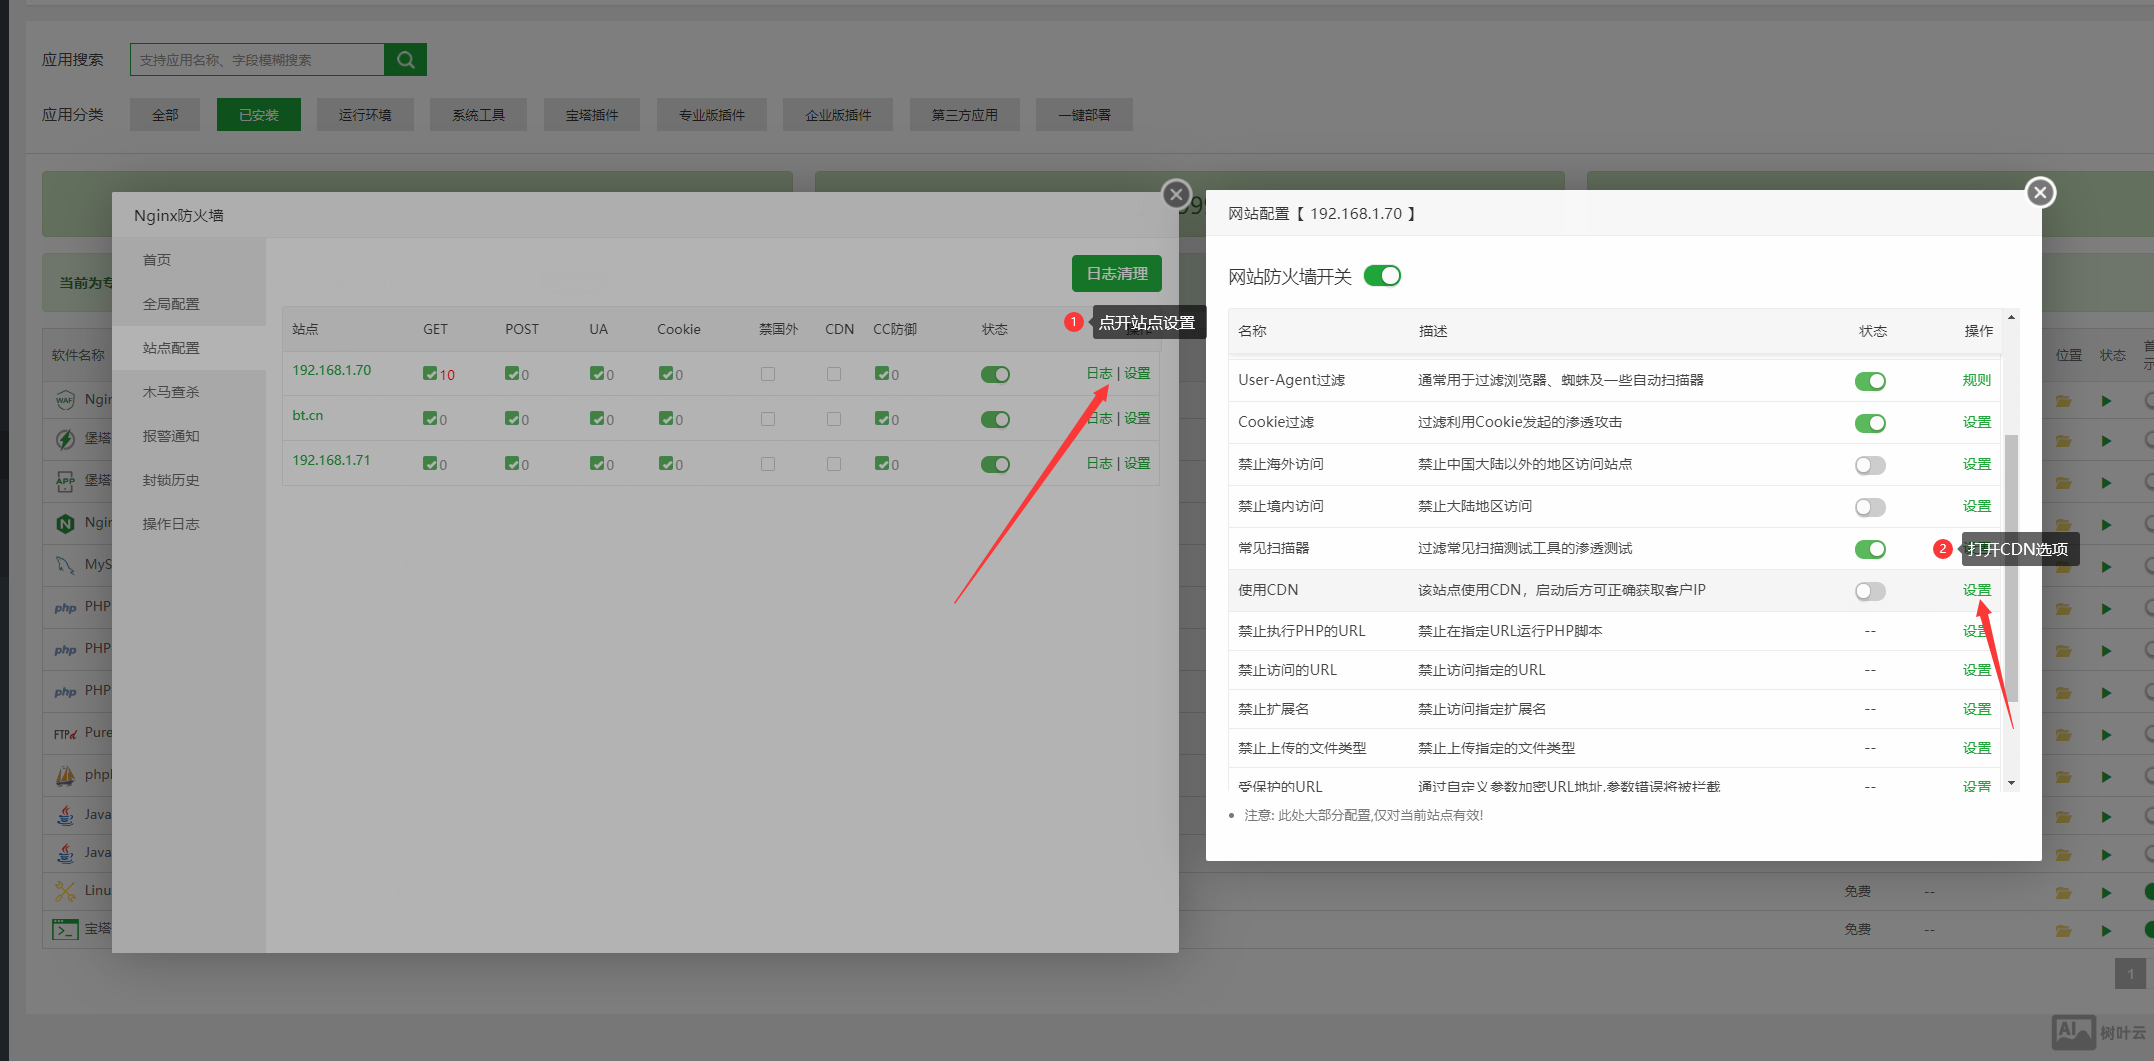
Task: Click the pagination button showing page 1
Action: click(x=2130, y=974)
